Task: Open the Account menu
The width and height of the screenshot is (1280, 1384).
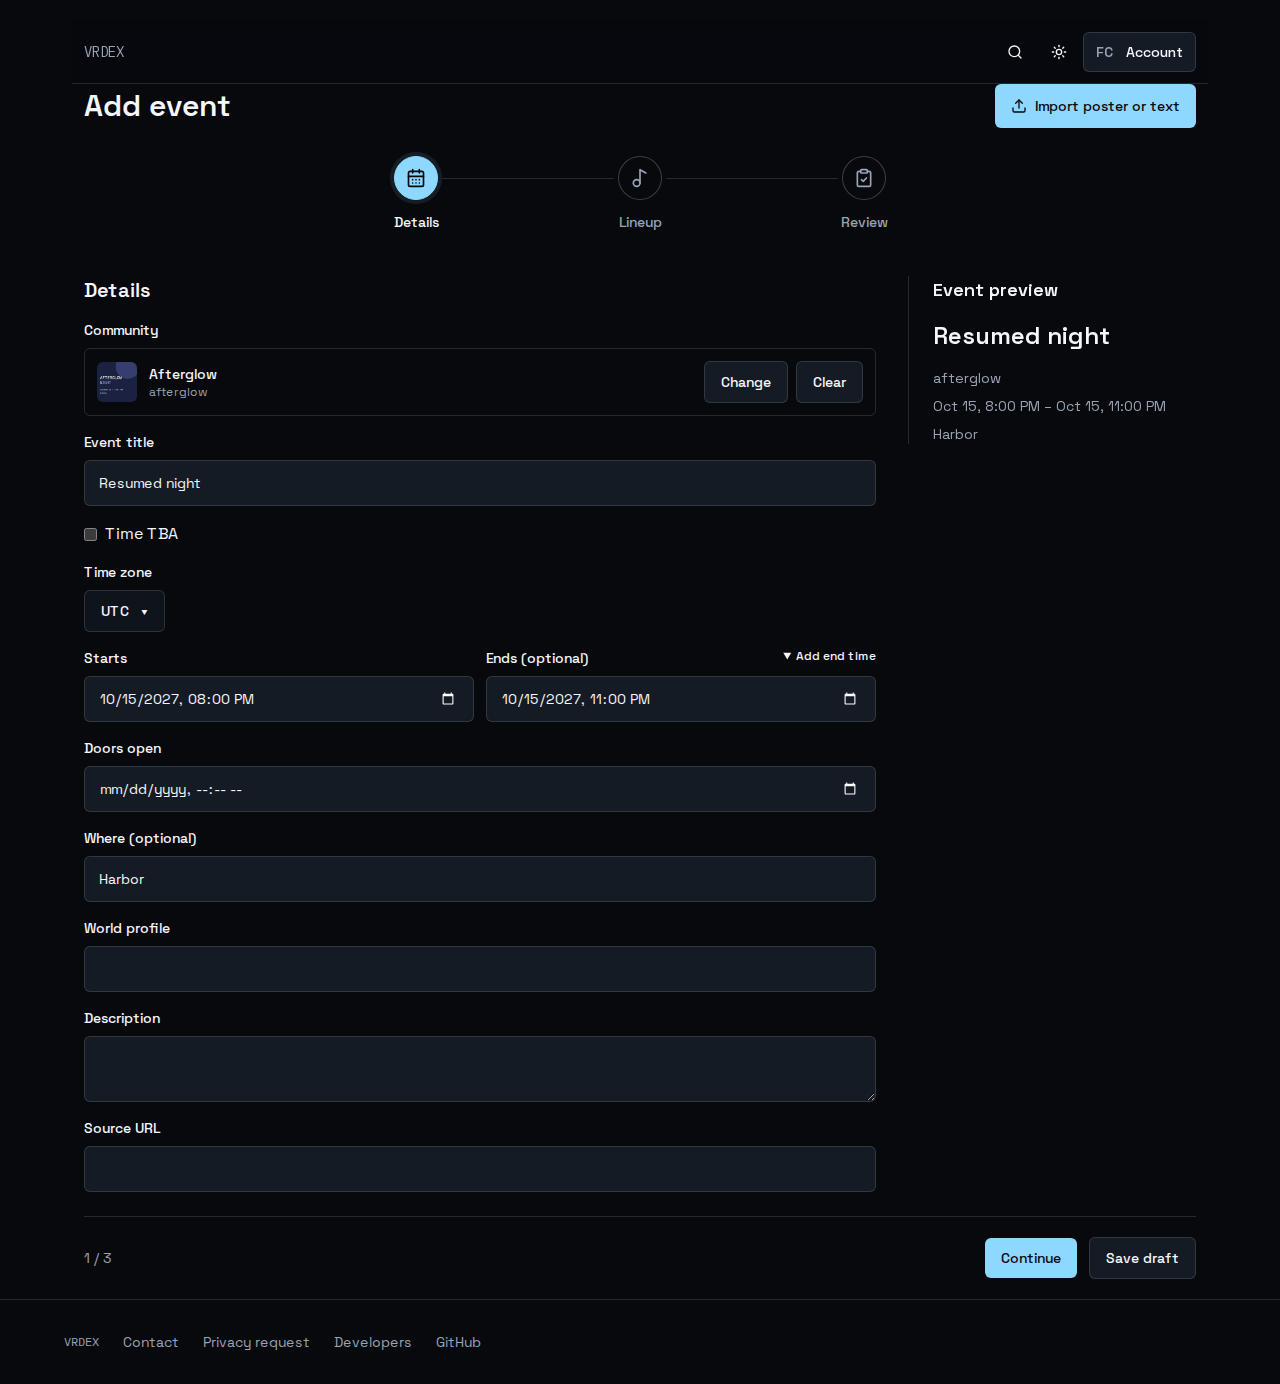Action: (1139, 52)
